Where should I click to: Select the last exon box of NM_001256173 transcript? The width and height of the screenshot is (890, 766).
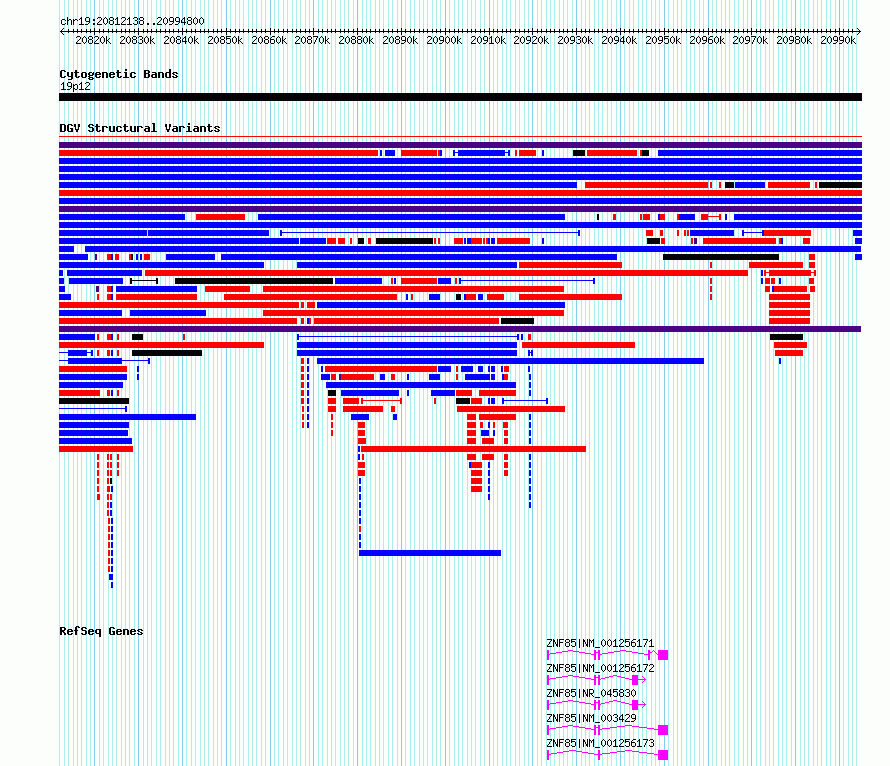662,755
